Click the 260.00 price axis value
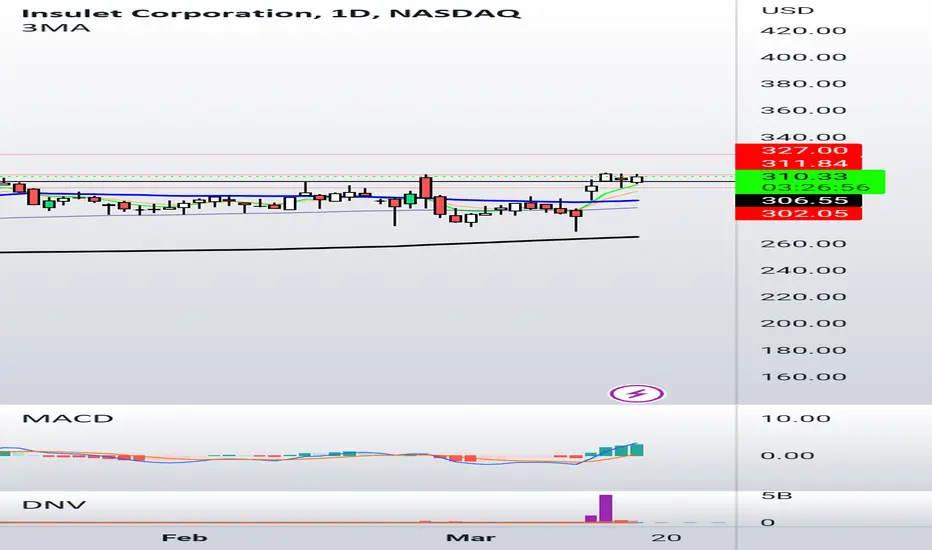 (x=803, y=244)
